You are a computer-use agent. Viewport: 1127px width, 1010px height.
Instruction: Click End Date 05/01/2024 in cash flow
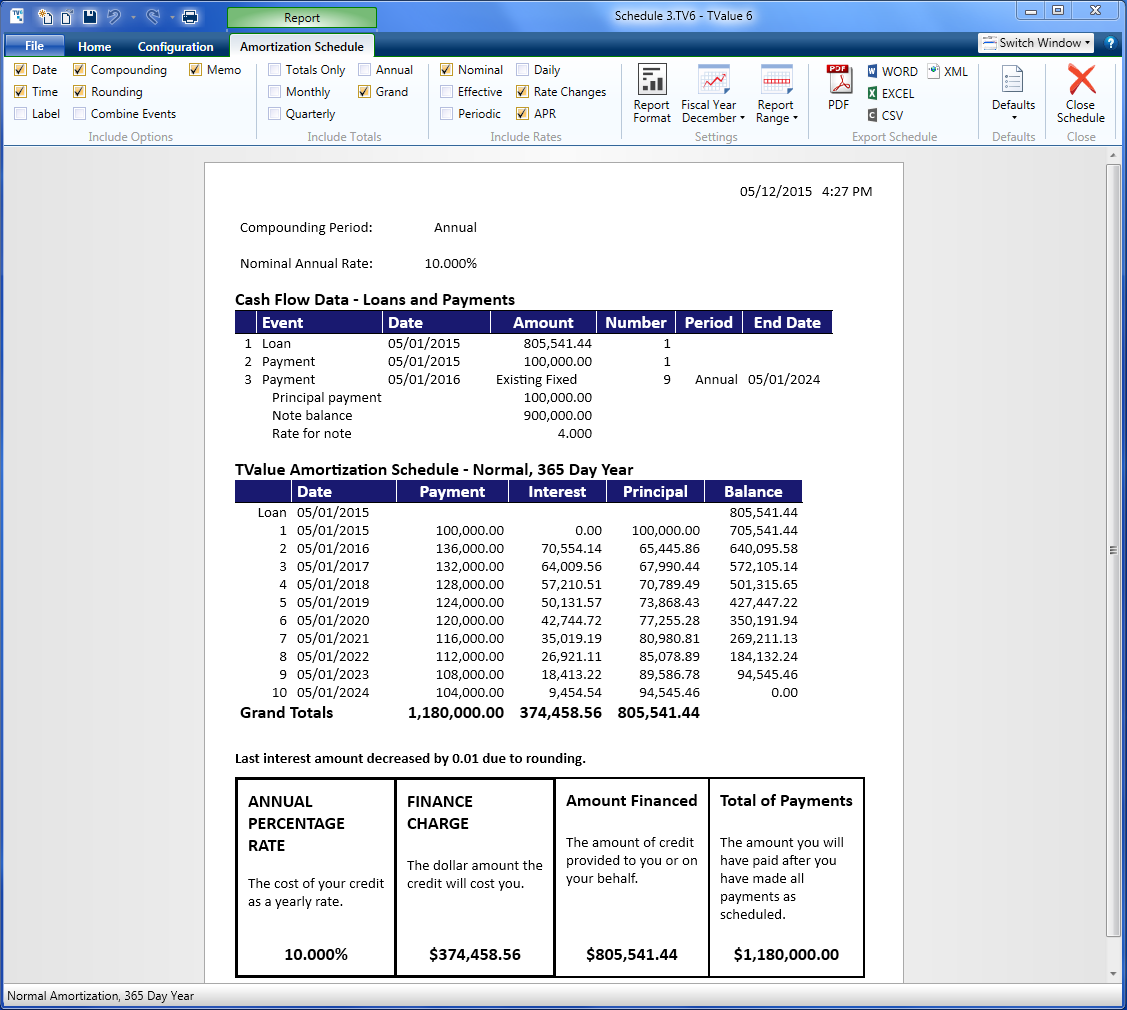point(784,380)
